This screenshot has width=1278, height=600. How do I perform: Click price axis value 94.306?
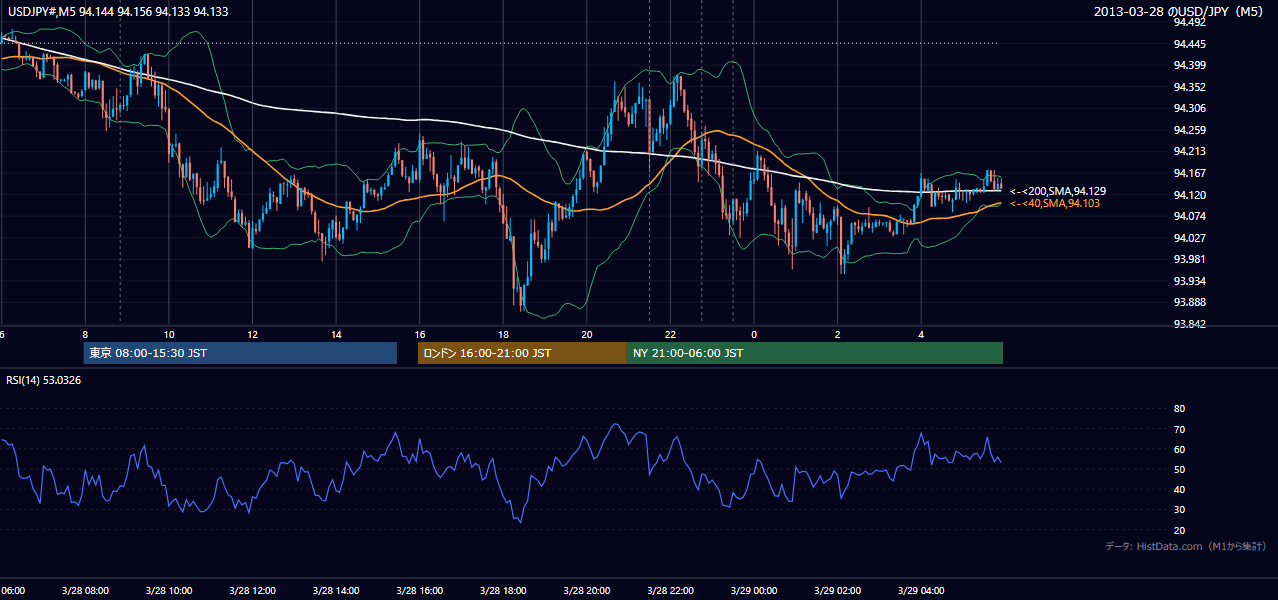coord(1189,108)
